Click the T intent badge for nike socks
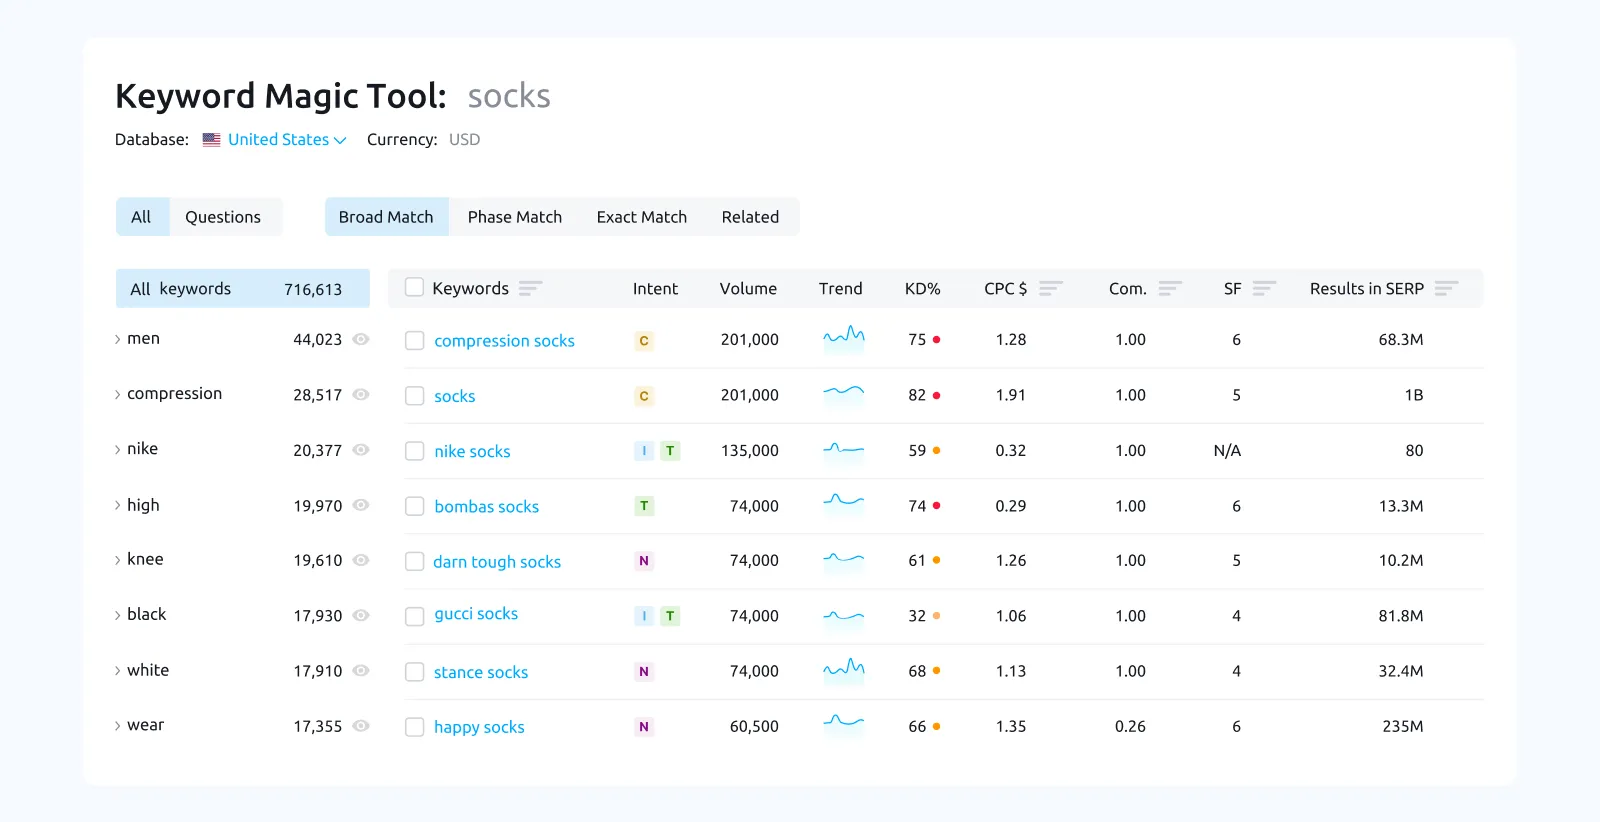Viewport: 1600px width, 822px height. pyautogui.click(x=670, y=451)
